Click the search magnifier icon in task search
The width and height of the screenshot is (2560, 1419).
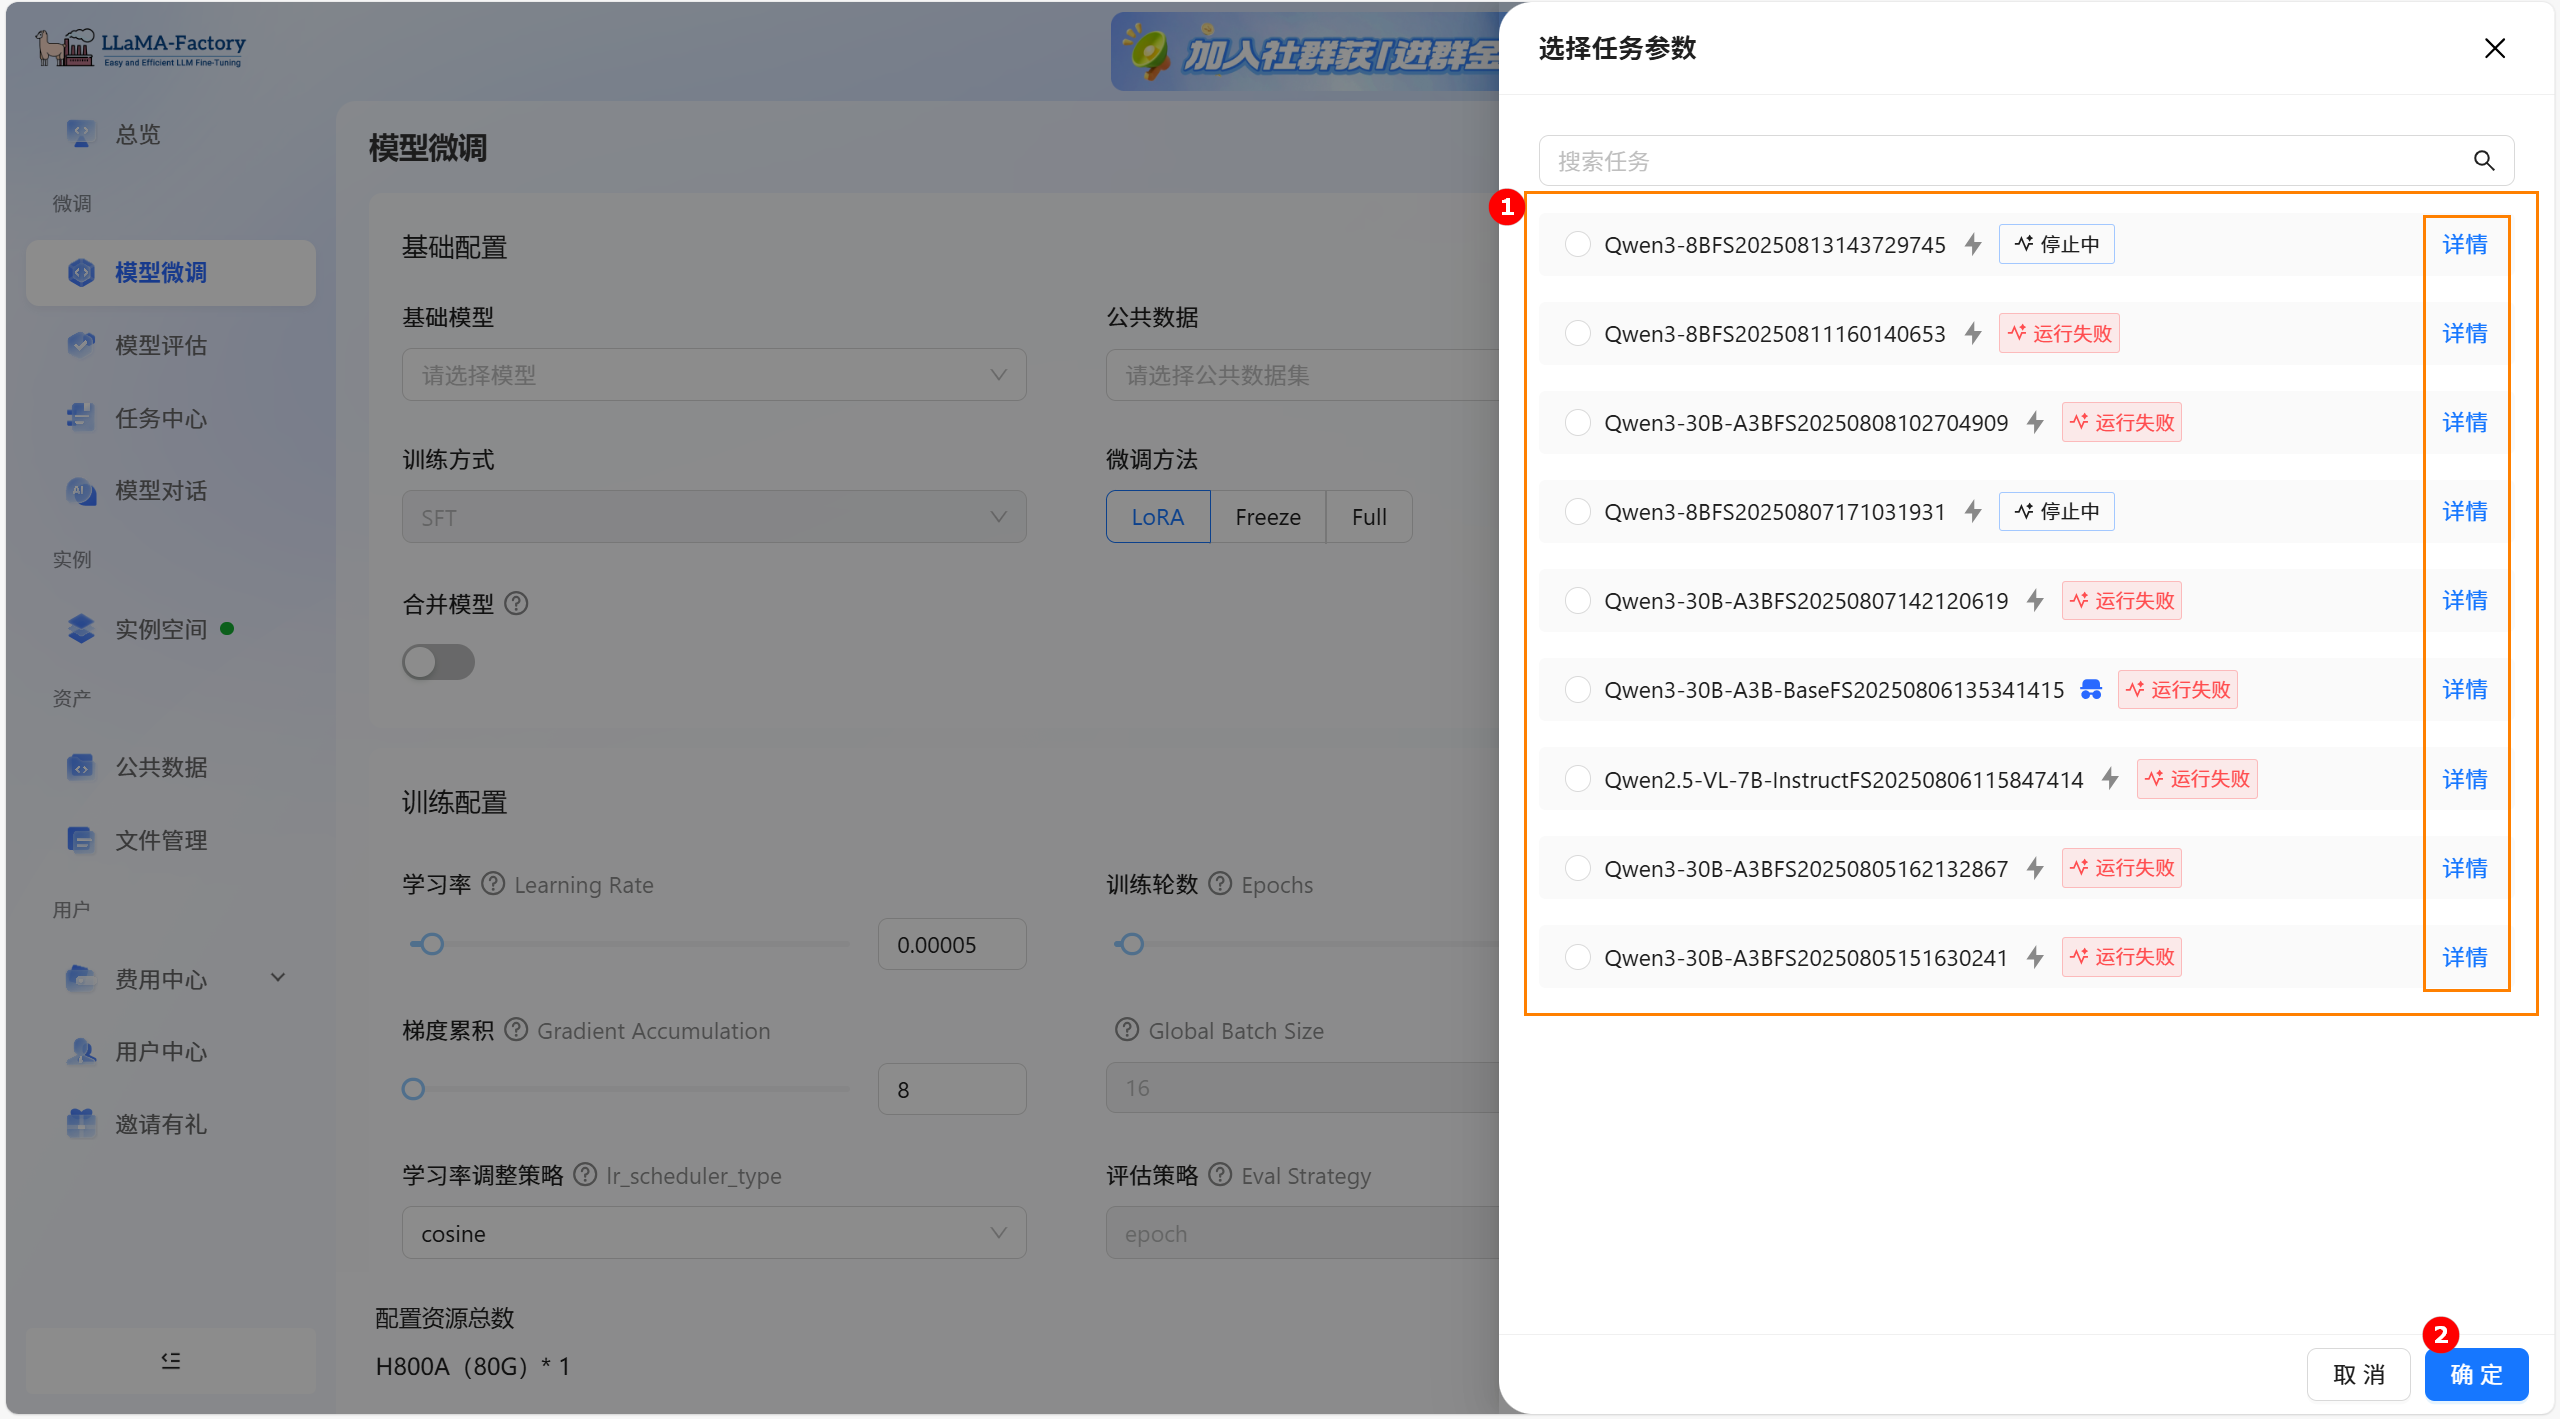coord(2483,161)
